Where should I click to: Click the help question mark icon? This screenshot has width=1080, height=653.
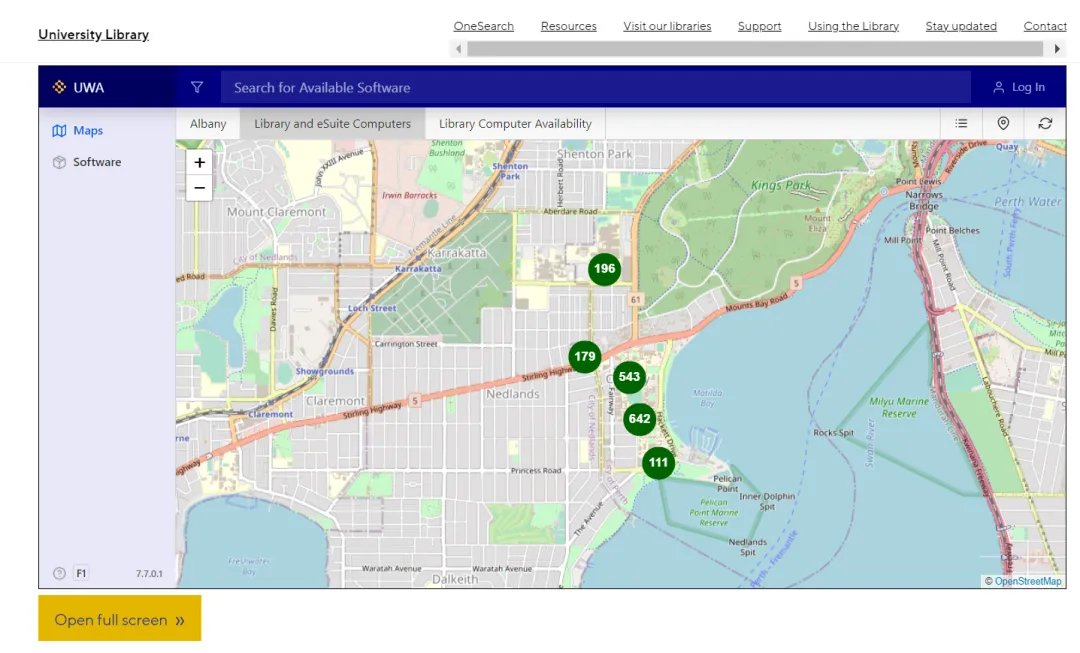point(59,573)
